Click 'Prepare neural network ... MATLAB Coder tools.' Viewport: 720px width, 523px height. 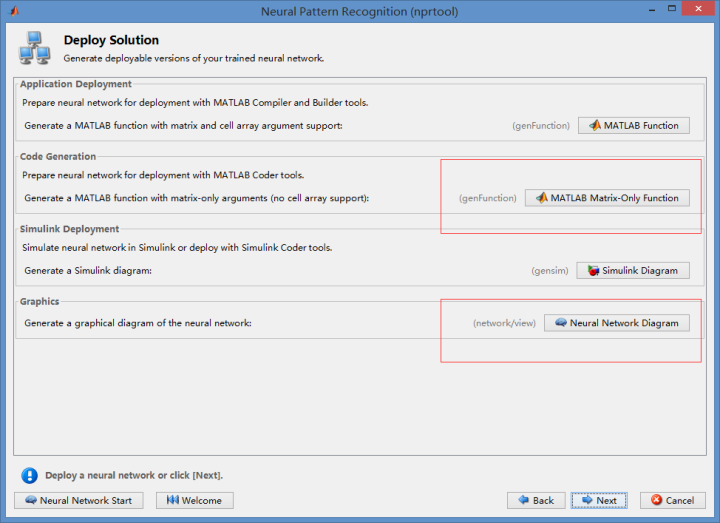[163, 175]
